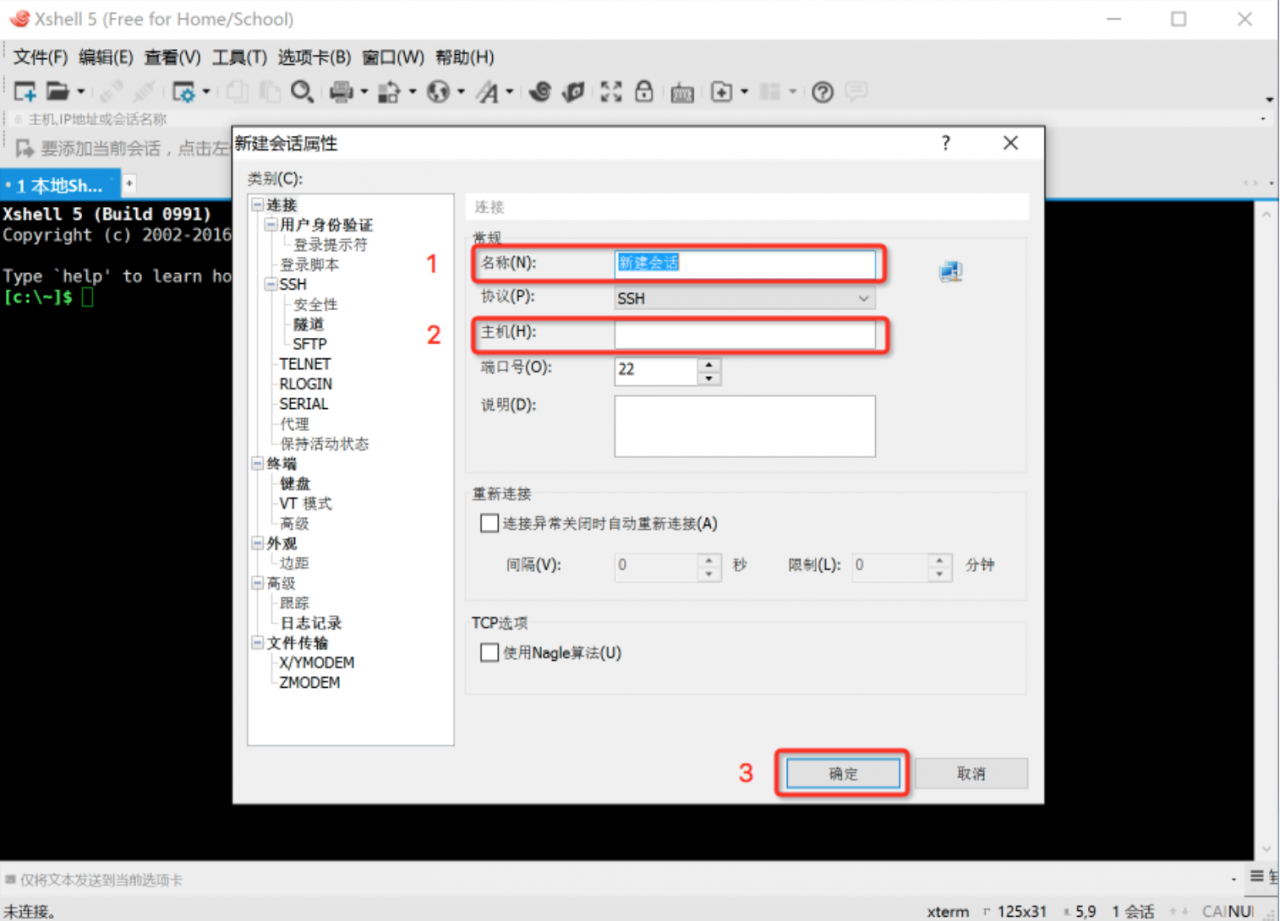The height and width of the screenshot is (921, 1280).
Task: Open the 文件(F) menu
Action: tap(40, 57)
